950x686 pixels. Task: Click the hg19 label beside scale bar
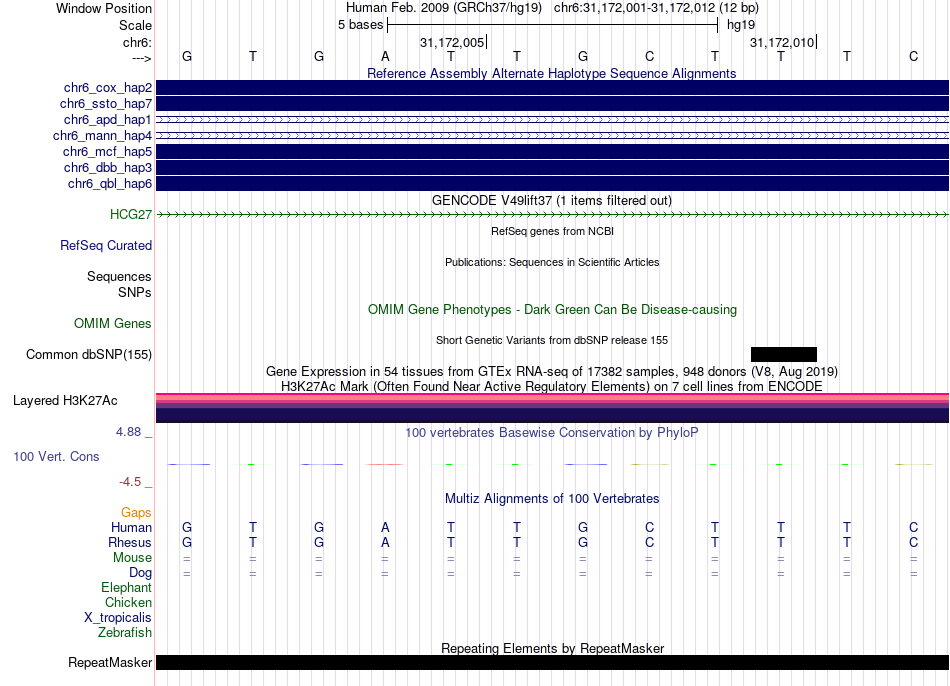click(741, 25)
